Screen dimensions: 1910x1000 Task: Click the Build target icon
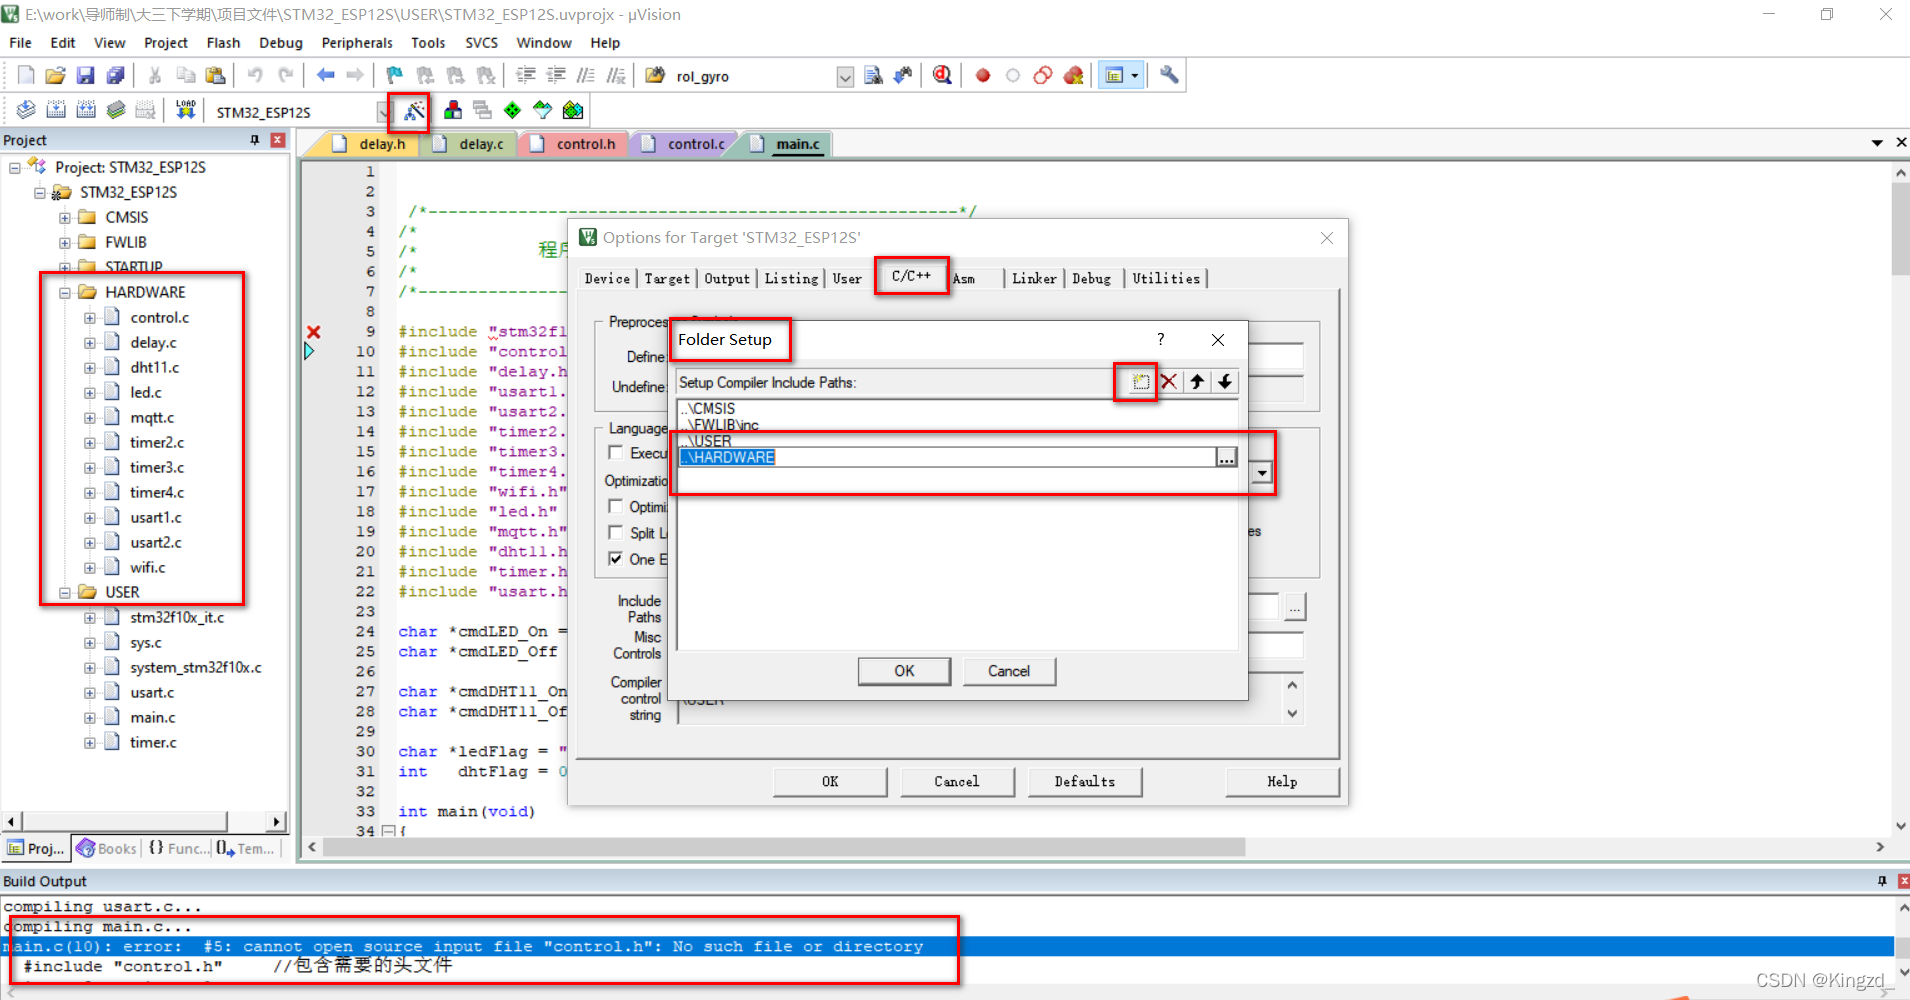56,110
